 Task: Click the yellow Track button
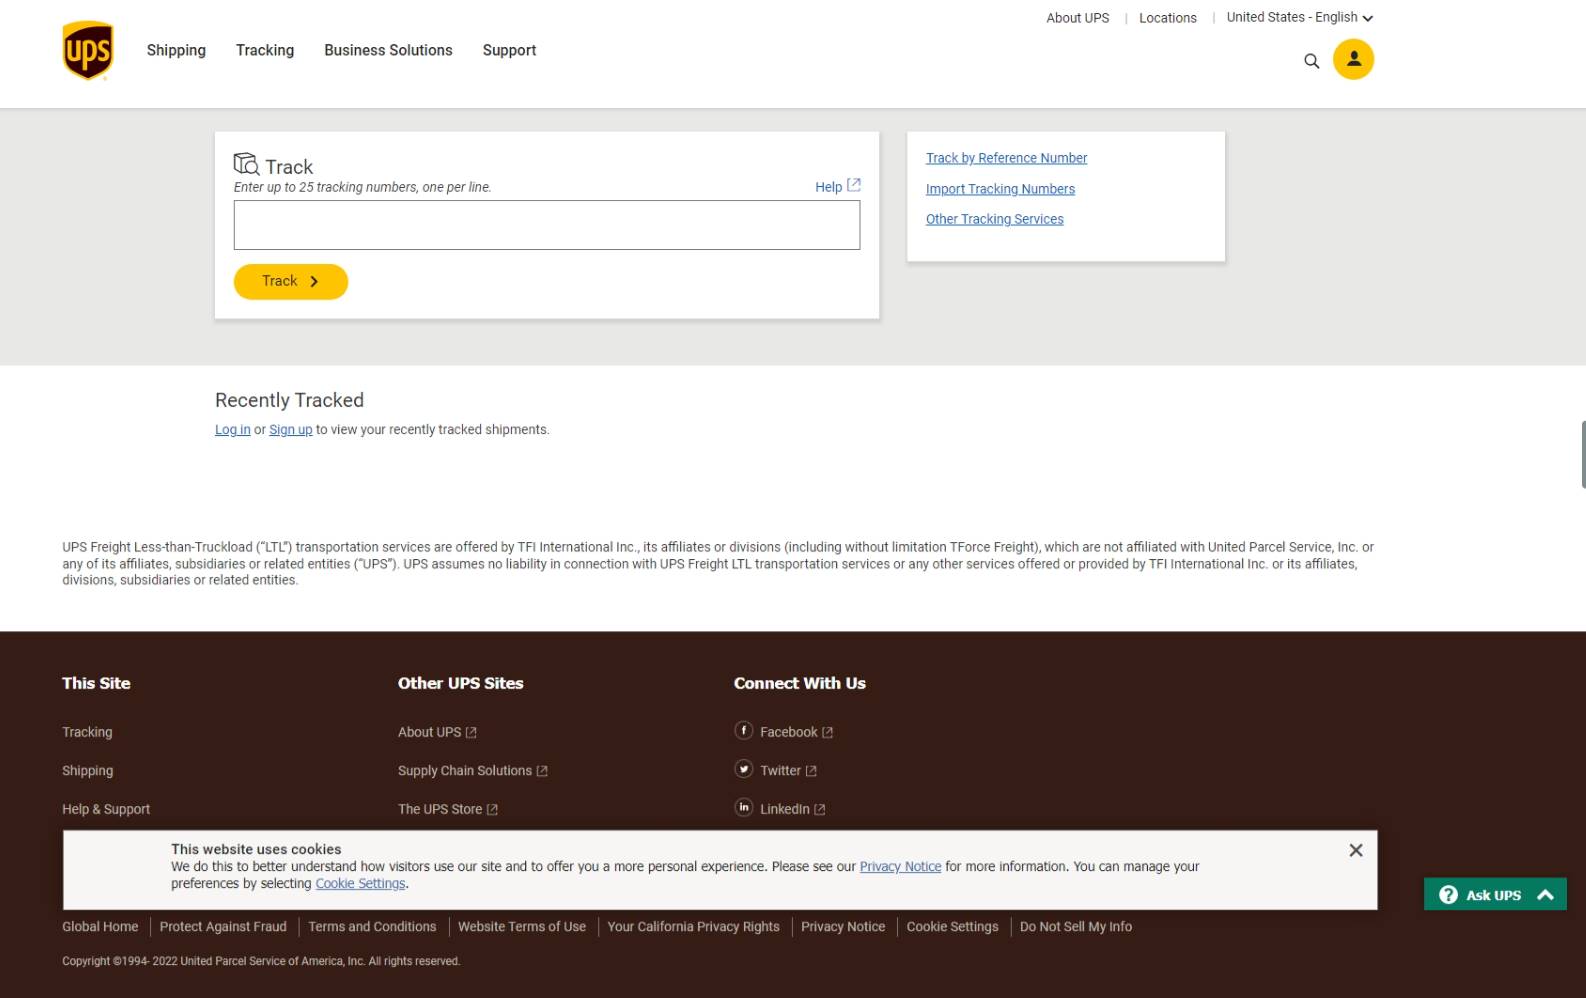click(x=290, y=281)
